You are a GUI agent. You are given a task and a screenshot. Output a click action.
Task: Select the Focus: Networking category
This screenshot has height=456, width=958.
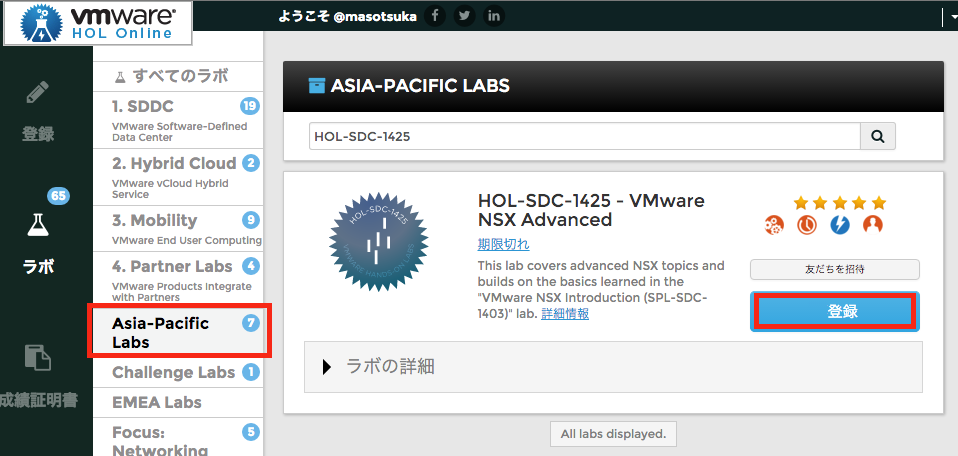(x=178, y=439)
